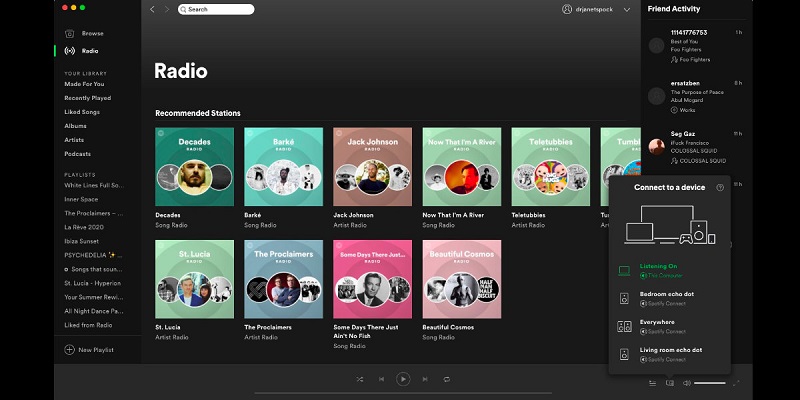Open the St. Lucia radio cover

click(194, 279)
